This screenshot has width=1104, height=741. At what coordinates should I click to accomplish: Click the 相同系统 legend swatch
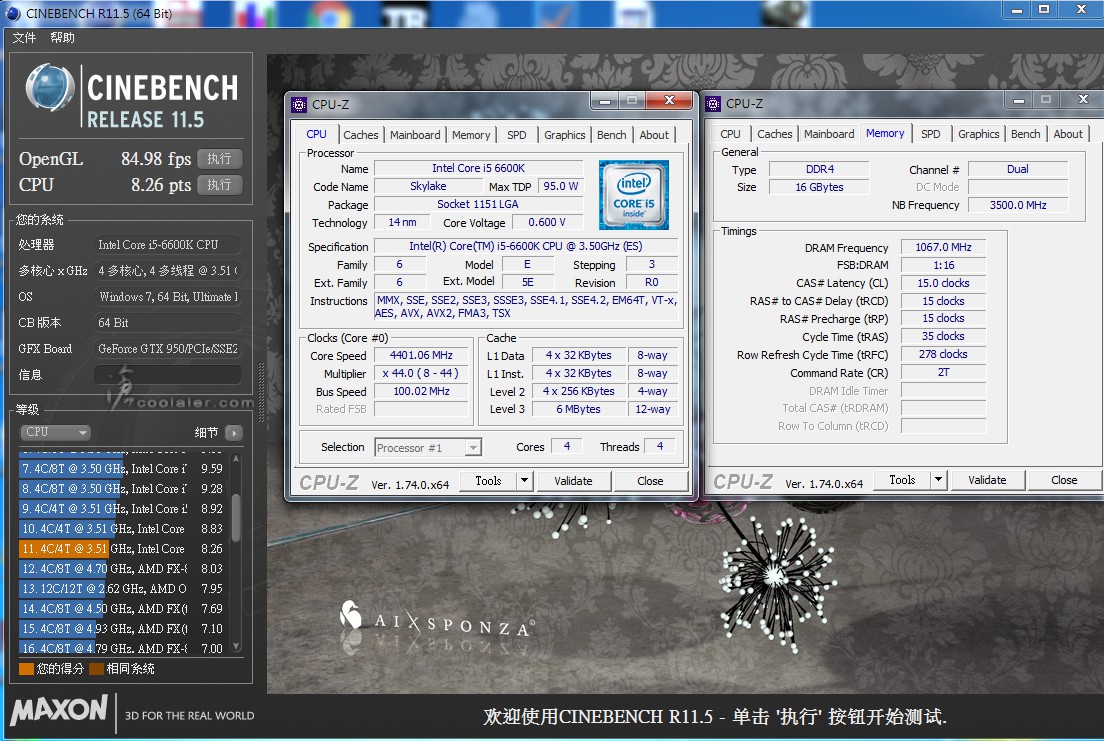coord(96,668)
